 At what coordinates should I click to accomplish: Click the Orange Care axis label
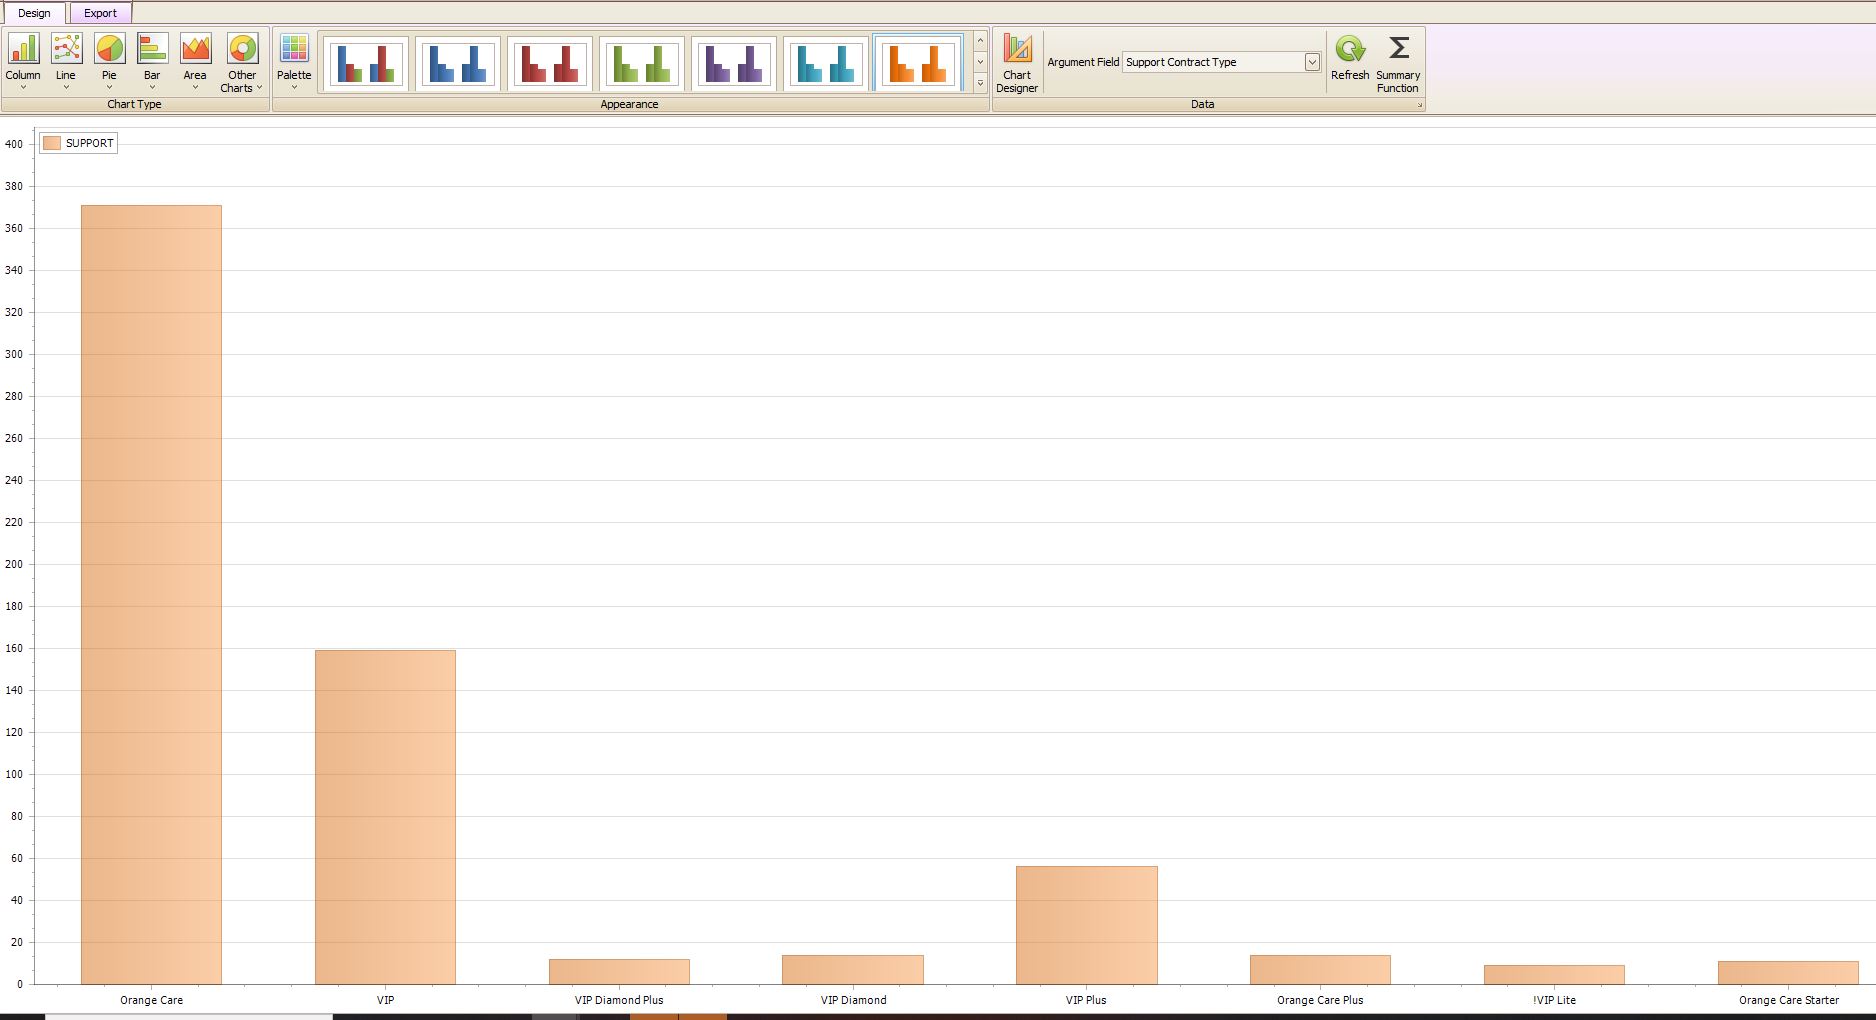pyautogui.click(x=151, y=1000)
